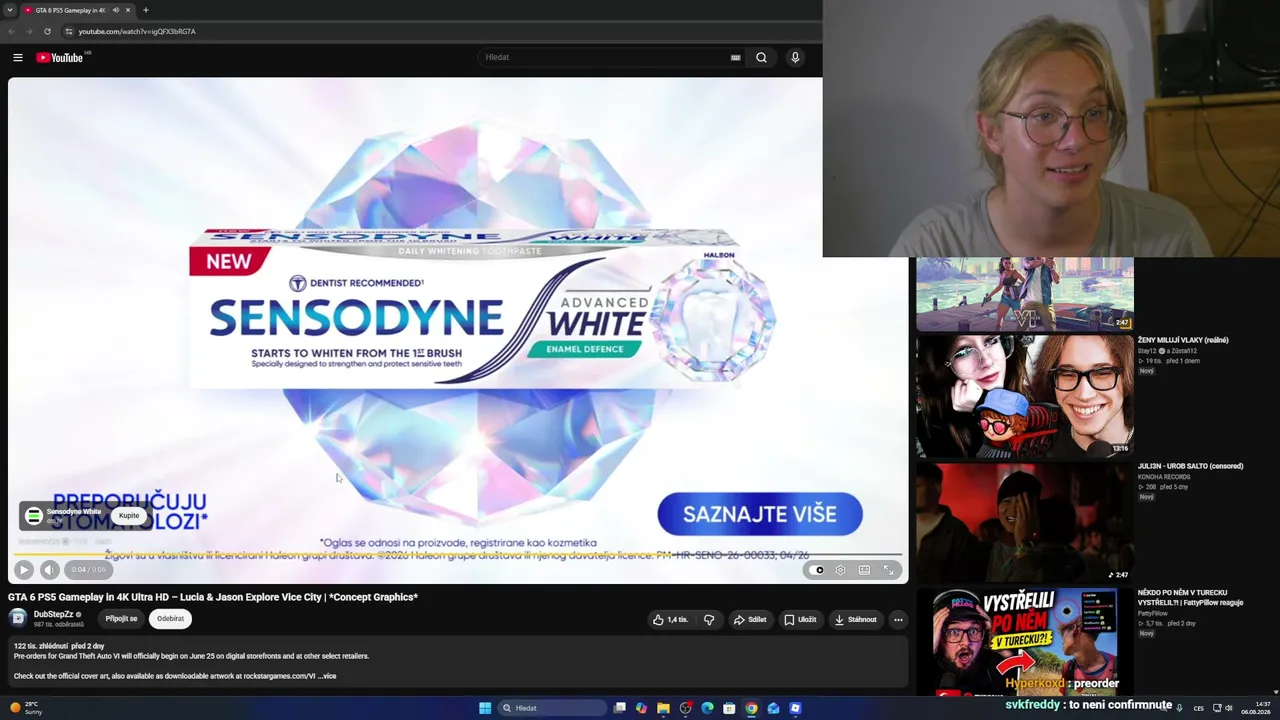
Task: Open File Explorer from the taskbar
Action: [x=663, y=708]
